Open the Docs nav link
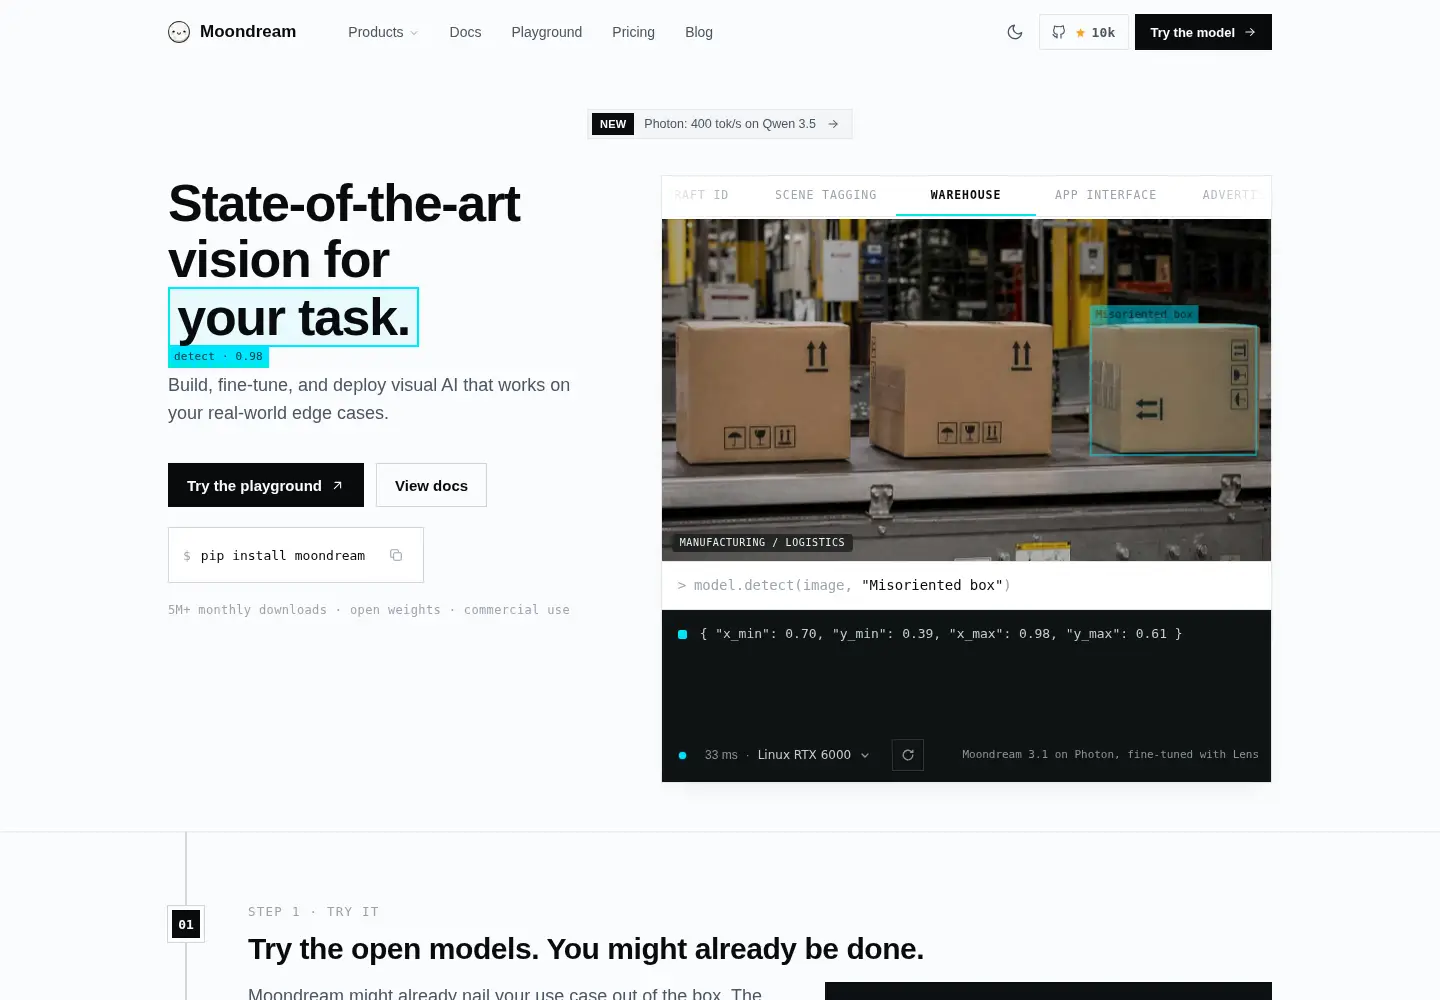This screenshot has height=1000, width=1440. point(465,32)
